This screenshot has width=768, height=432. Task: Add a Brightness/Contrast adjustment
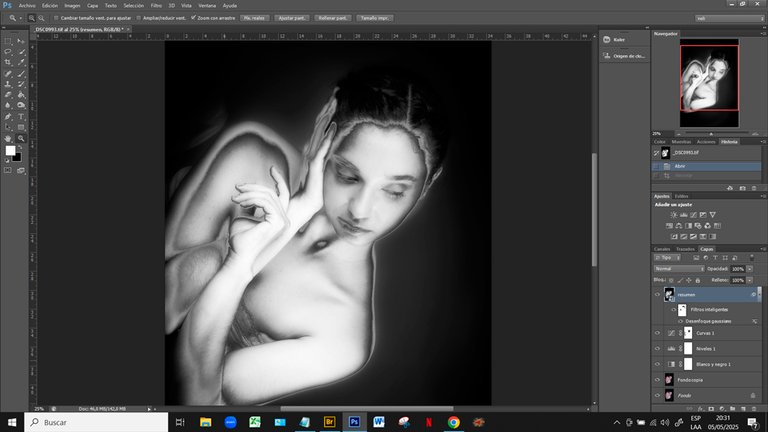tap(674, 215)
